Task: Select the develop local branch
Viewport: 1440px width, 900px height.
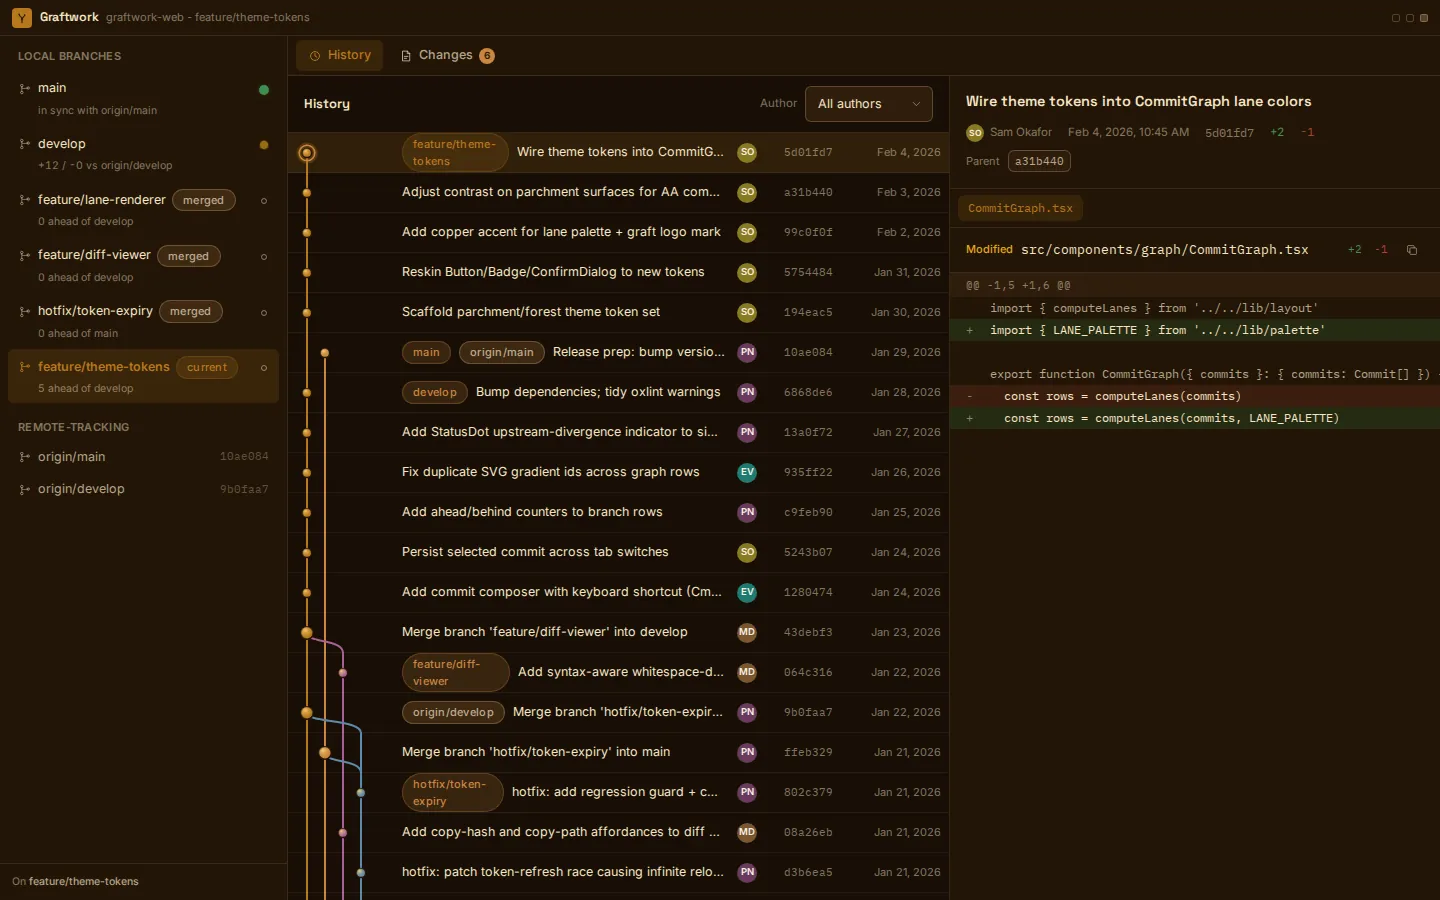Action: 143,154
